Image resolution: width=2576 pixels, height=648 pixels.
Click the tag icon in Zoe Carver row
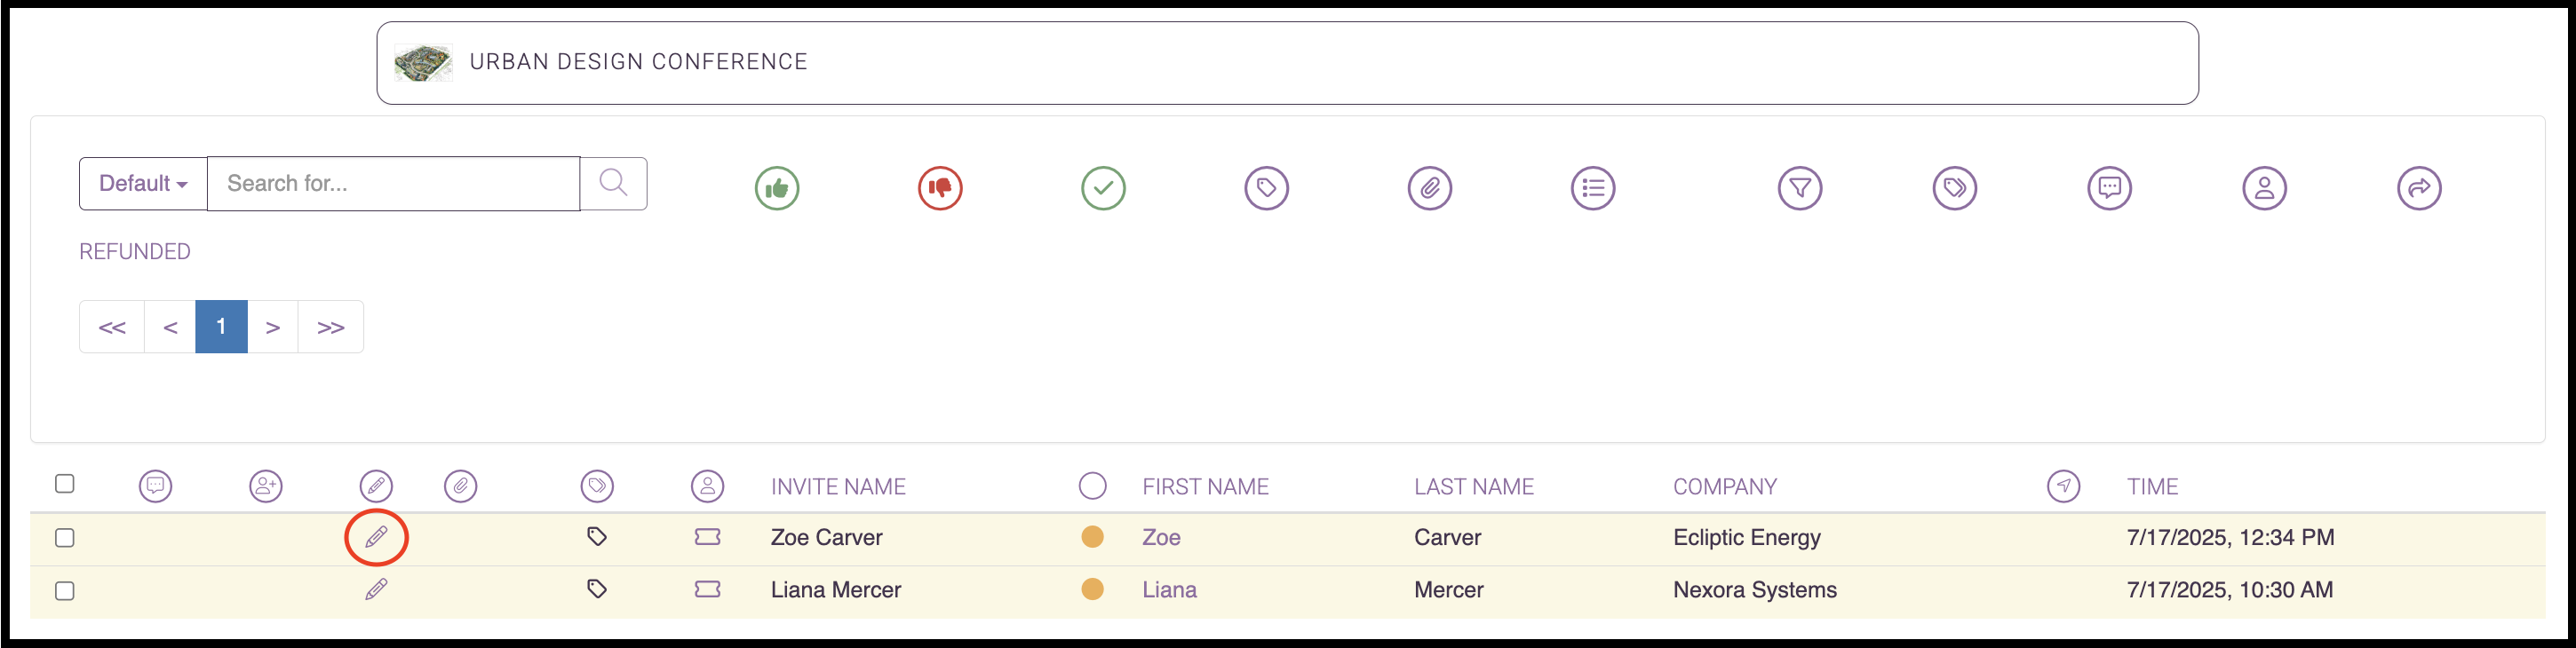point(597,537)
